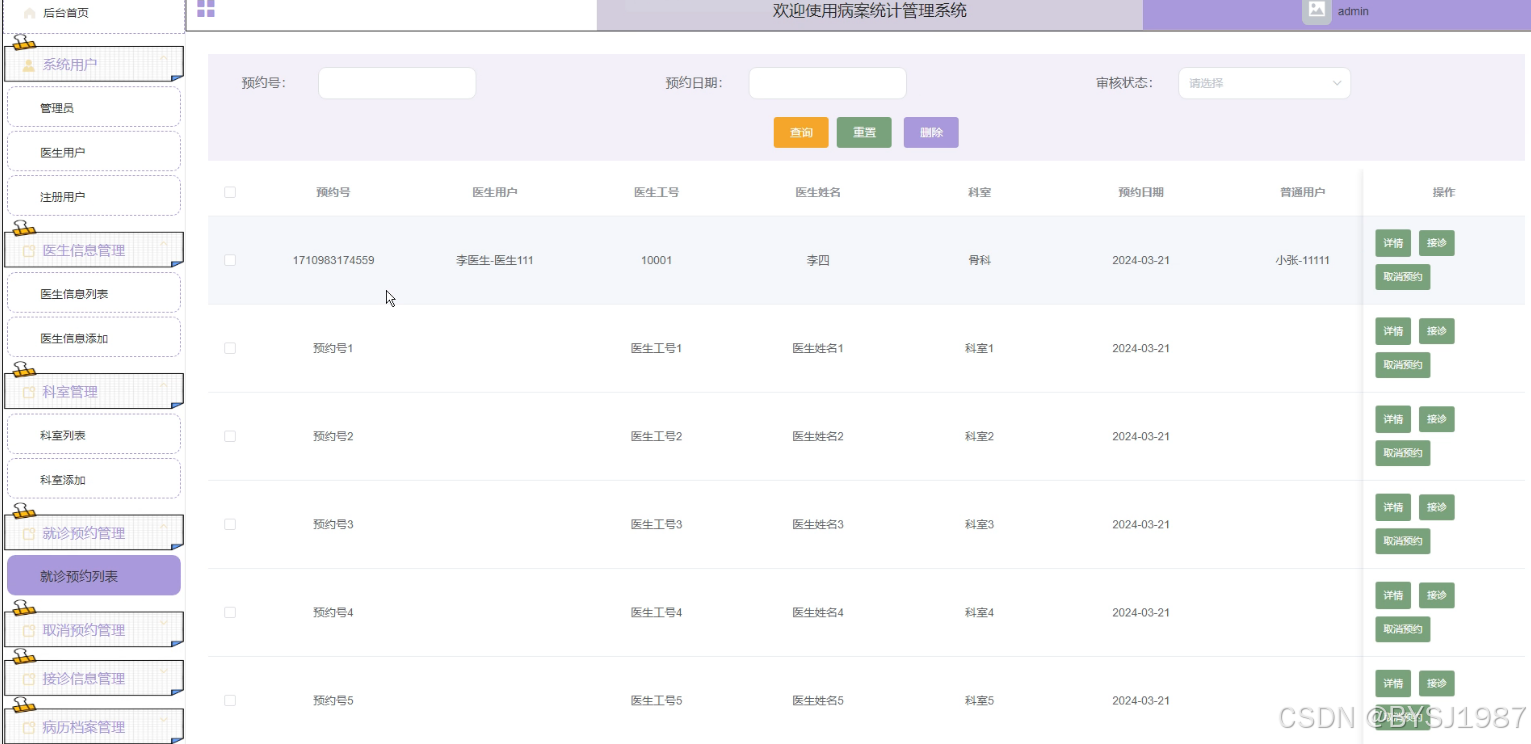The width and height of the screenshot is (1531, 744).
Task: Click the purple 删除 button
Action: coord(931,133)
